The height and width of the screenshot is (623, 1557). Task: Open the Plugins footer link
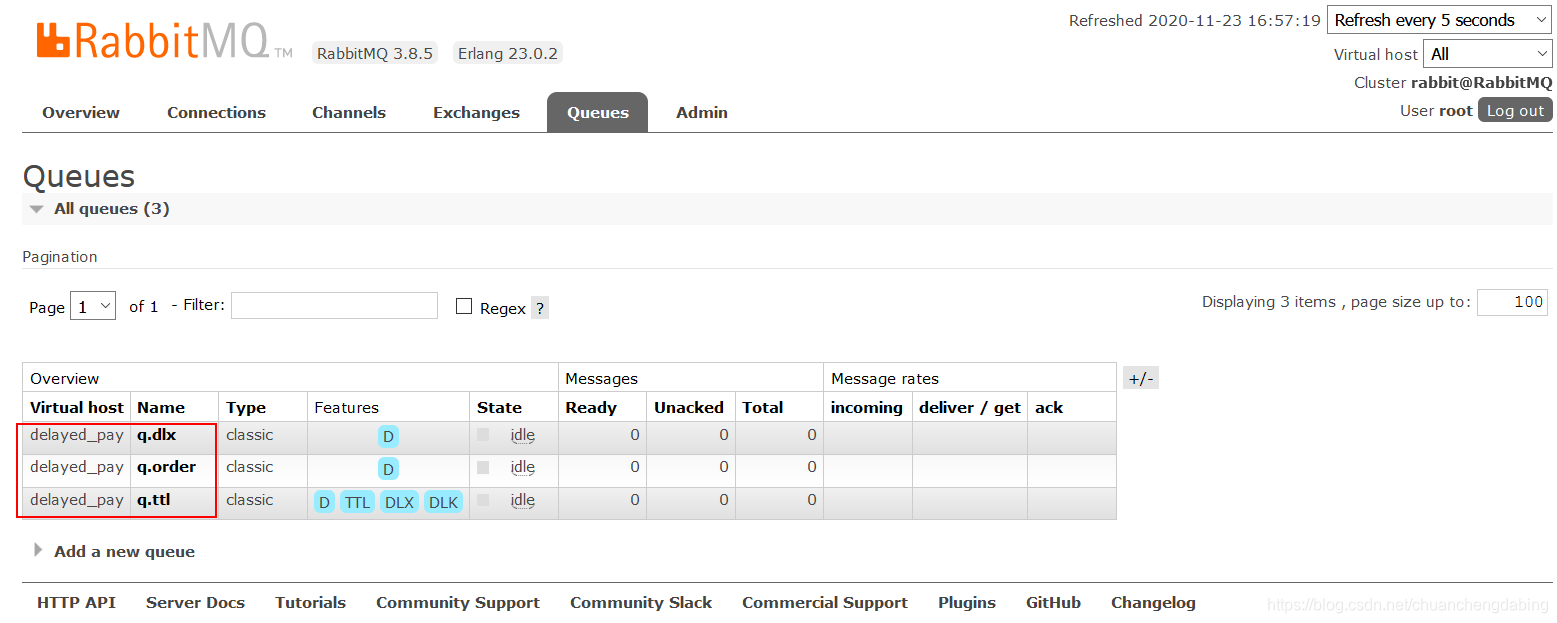(967, 603)
